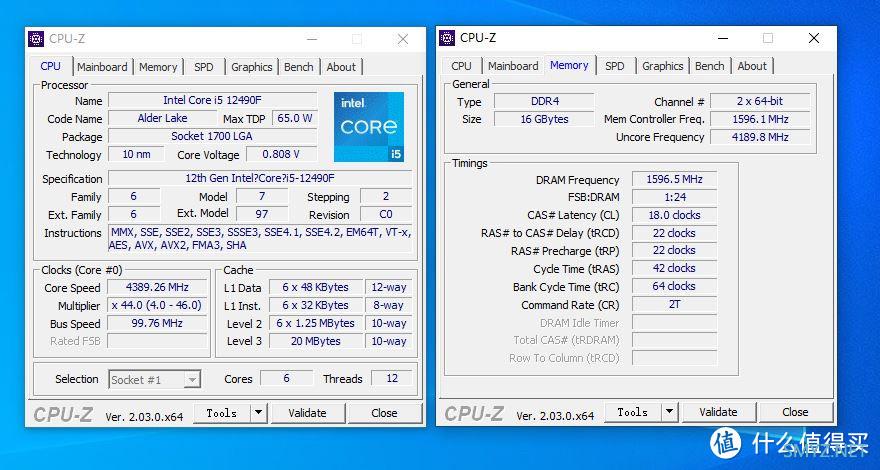Click Close button in left CPU-Z window
Image resolution: width=880 pixels, height=470 pixels.
384,413
